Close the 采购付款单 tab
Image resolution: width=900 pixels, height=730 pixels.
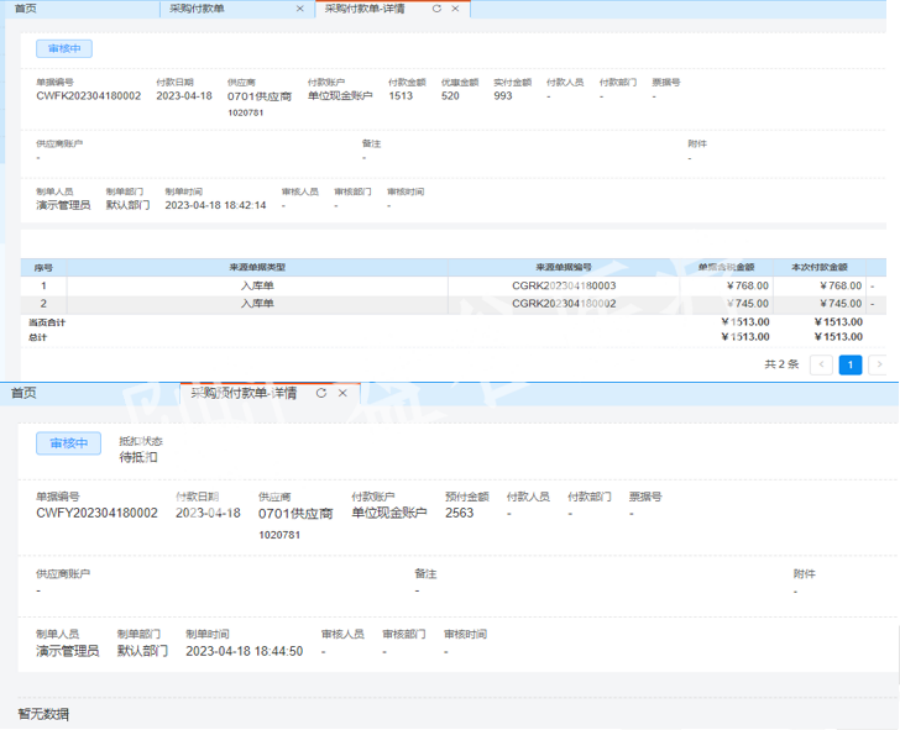(x=300, y=9)
